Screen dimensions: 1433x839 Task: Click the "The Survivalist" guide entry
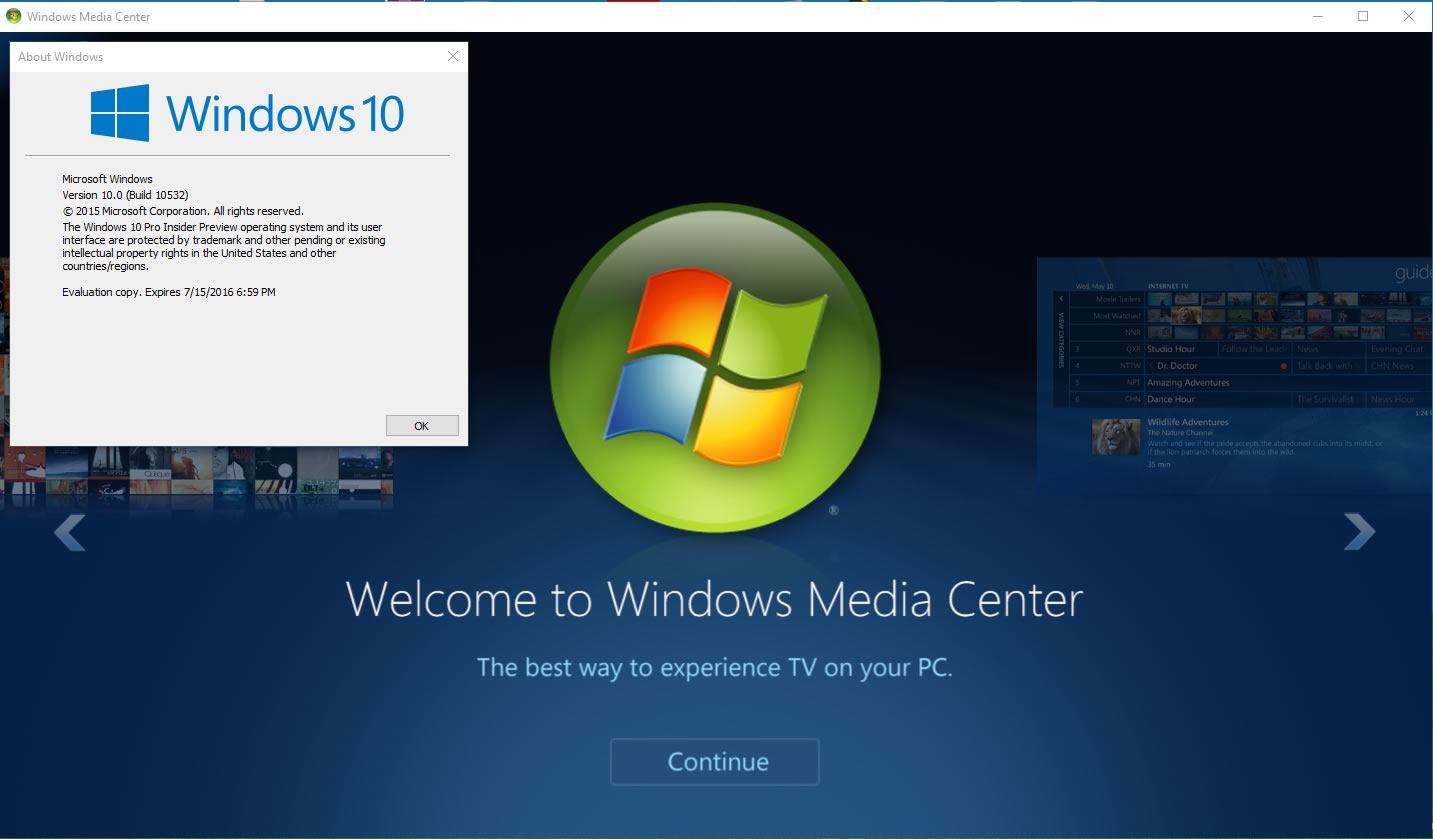pyautogui.click(x=1325, y=399)
